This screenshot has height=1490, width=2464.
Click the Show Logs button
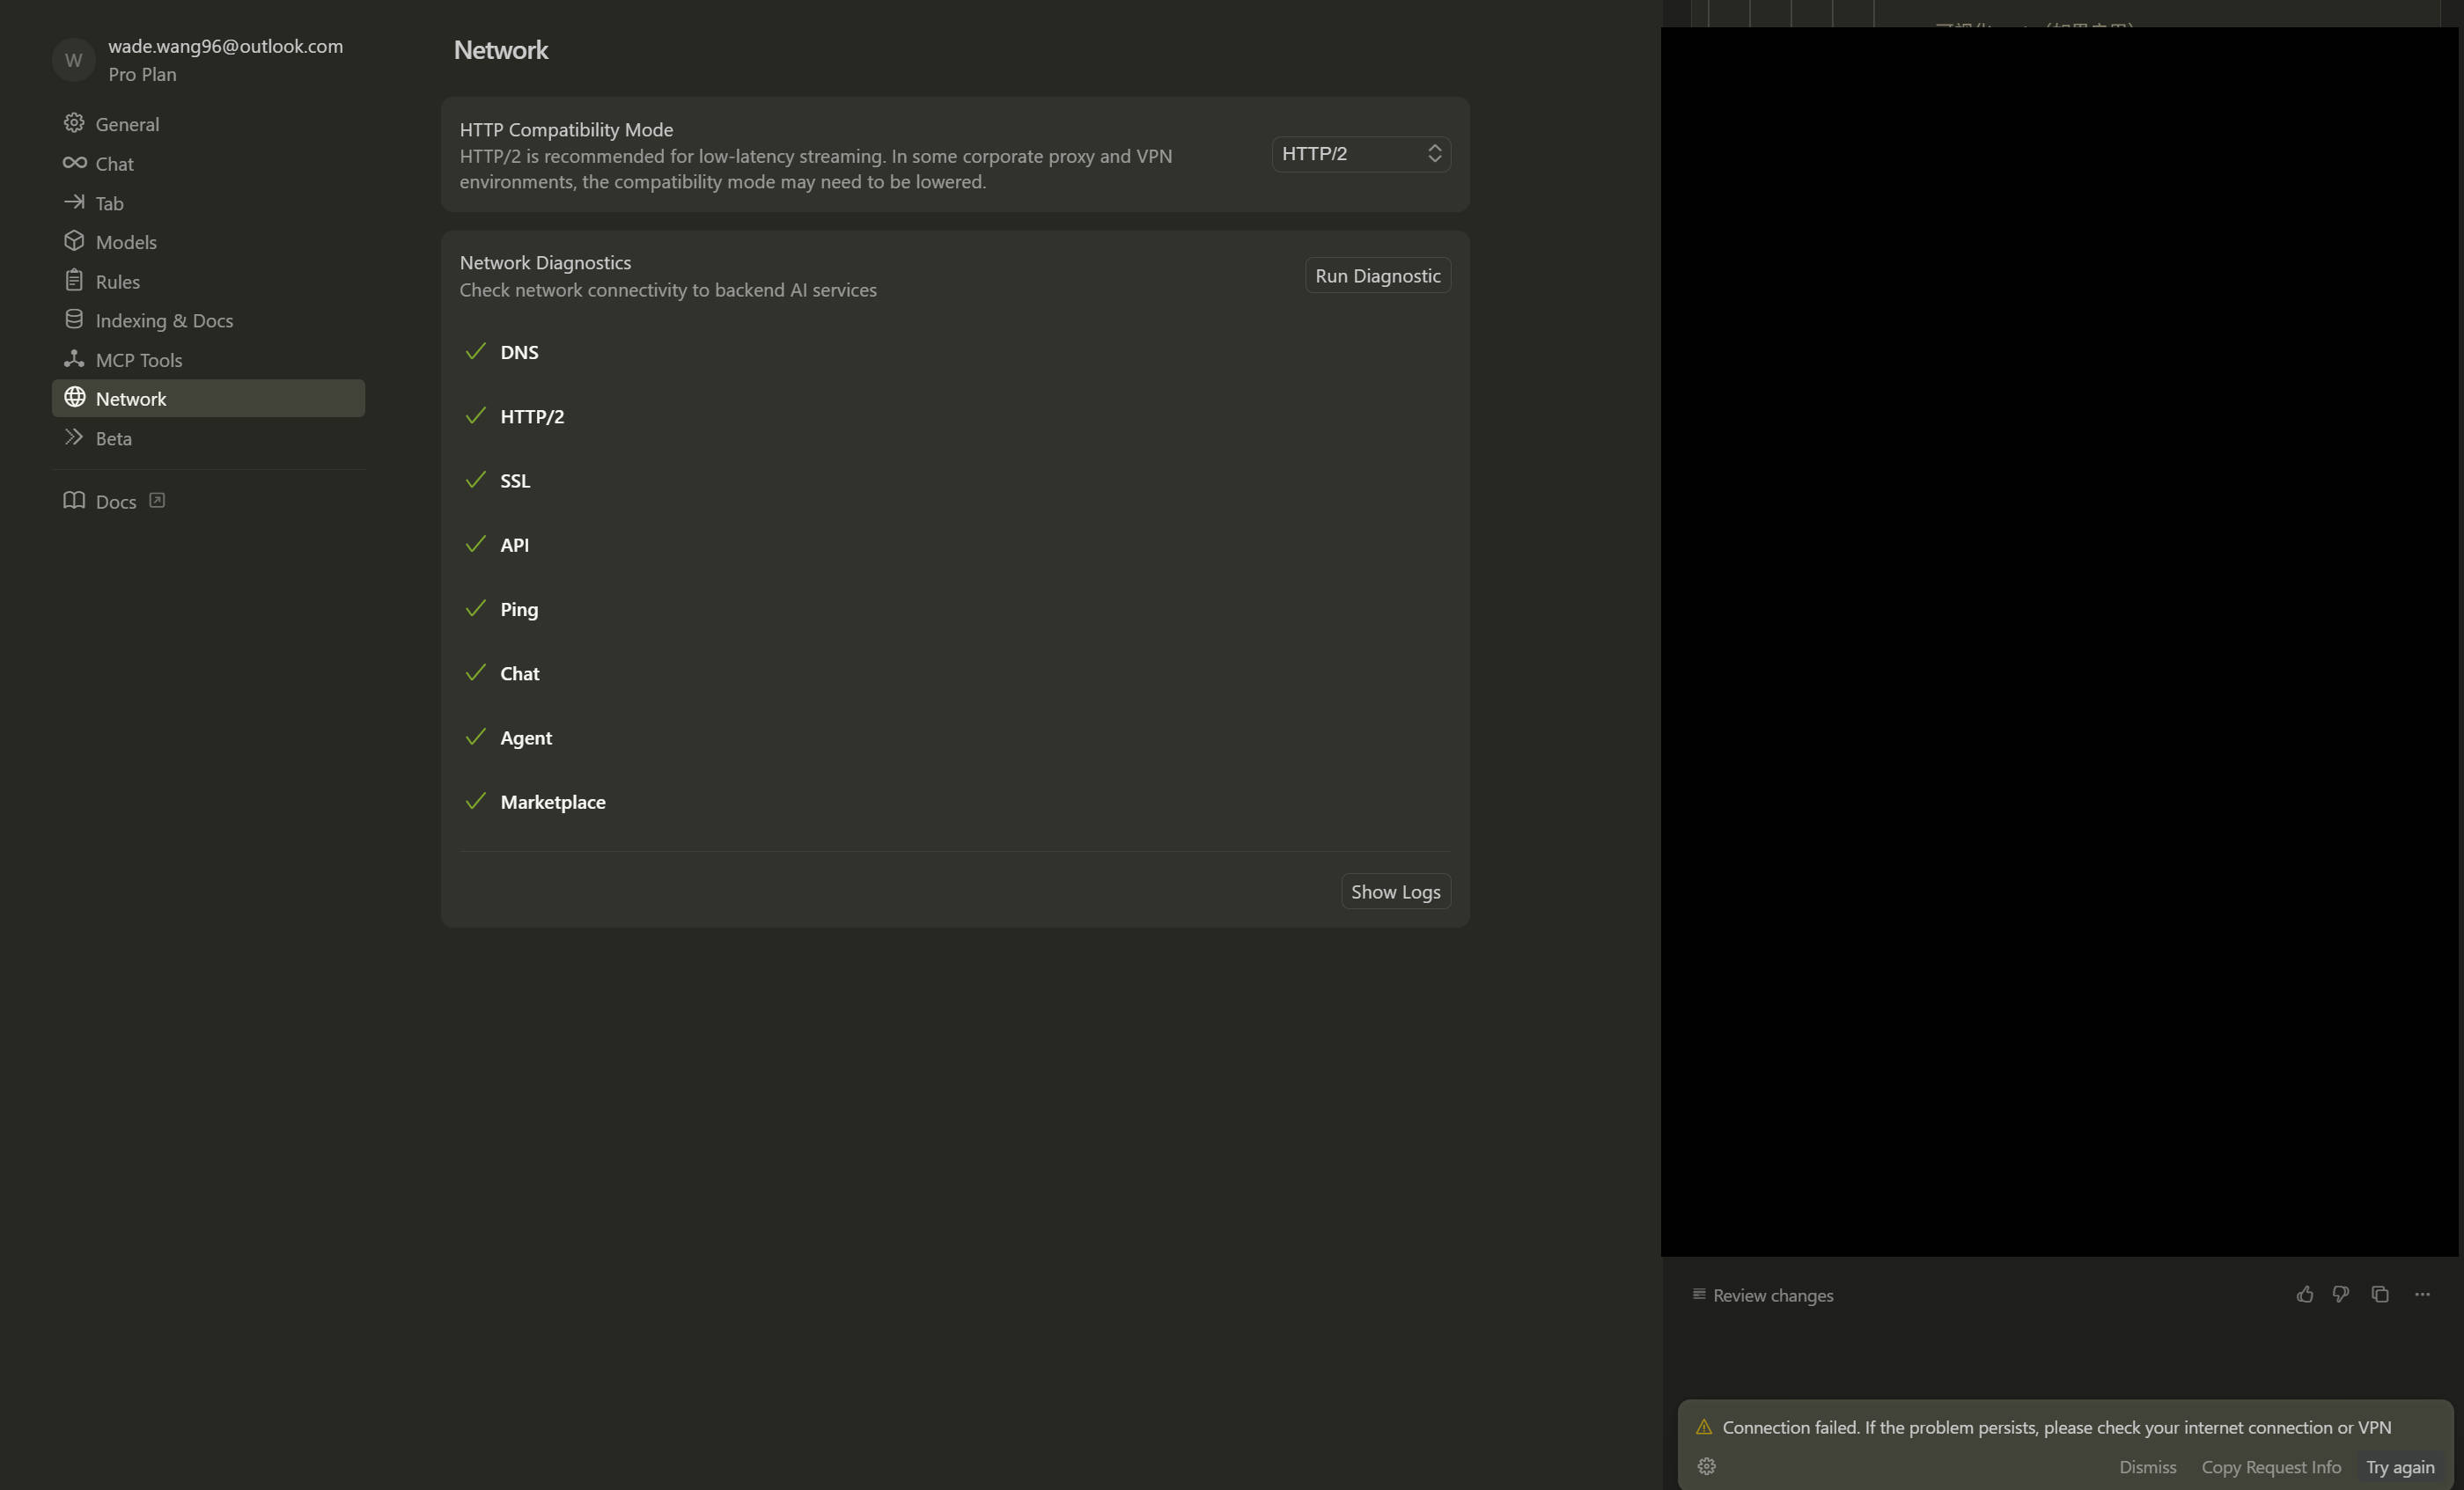pos(1395,891)
